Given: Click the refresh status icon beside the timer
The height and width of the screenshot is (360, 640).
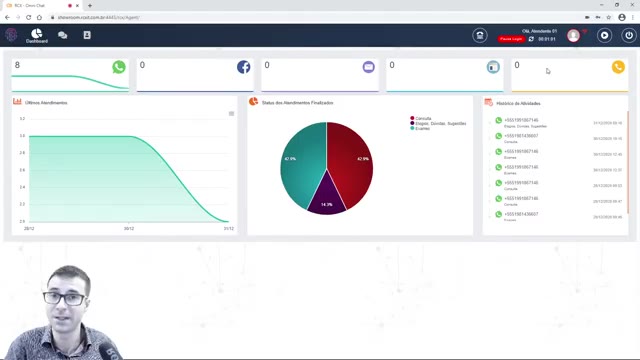Looking at the screenshot, I should tap(531, 39).
